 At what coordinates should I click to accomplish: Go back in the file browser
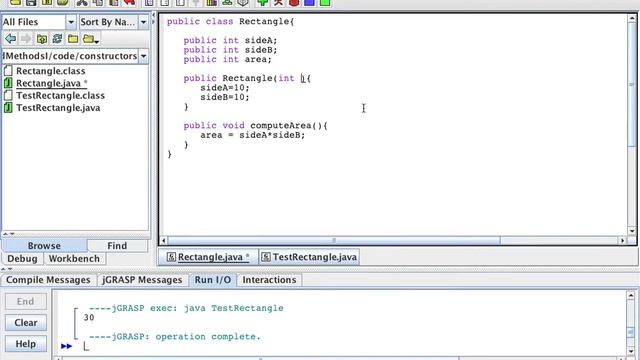click(11, 39)
